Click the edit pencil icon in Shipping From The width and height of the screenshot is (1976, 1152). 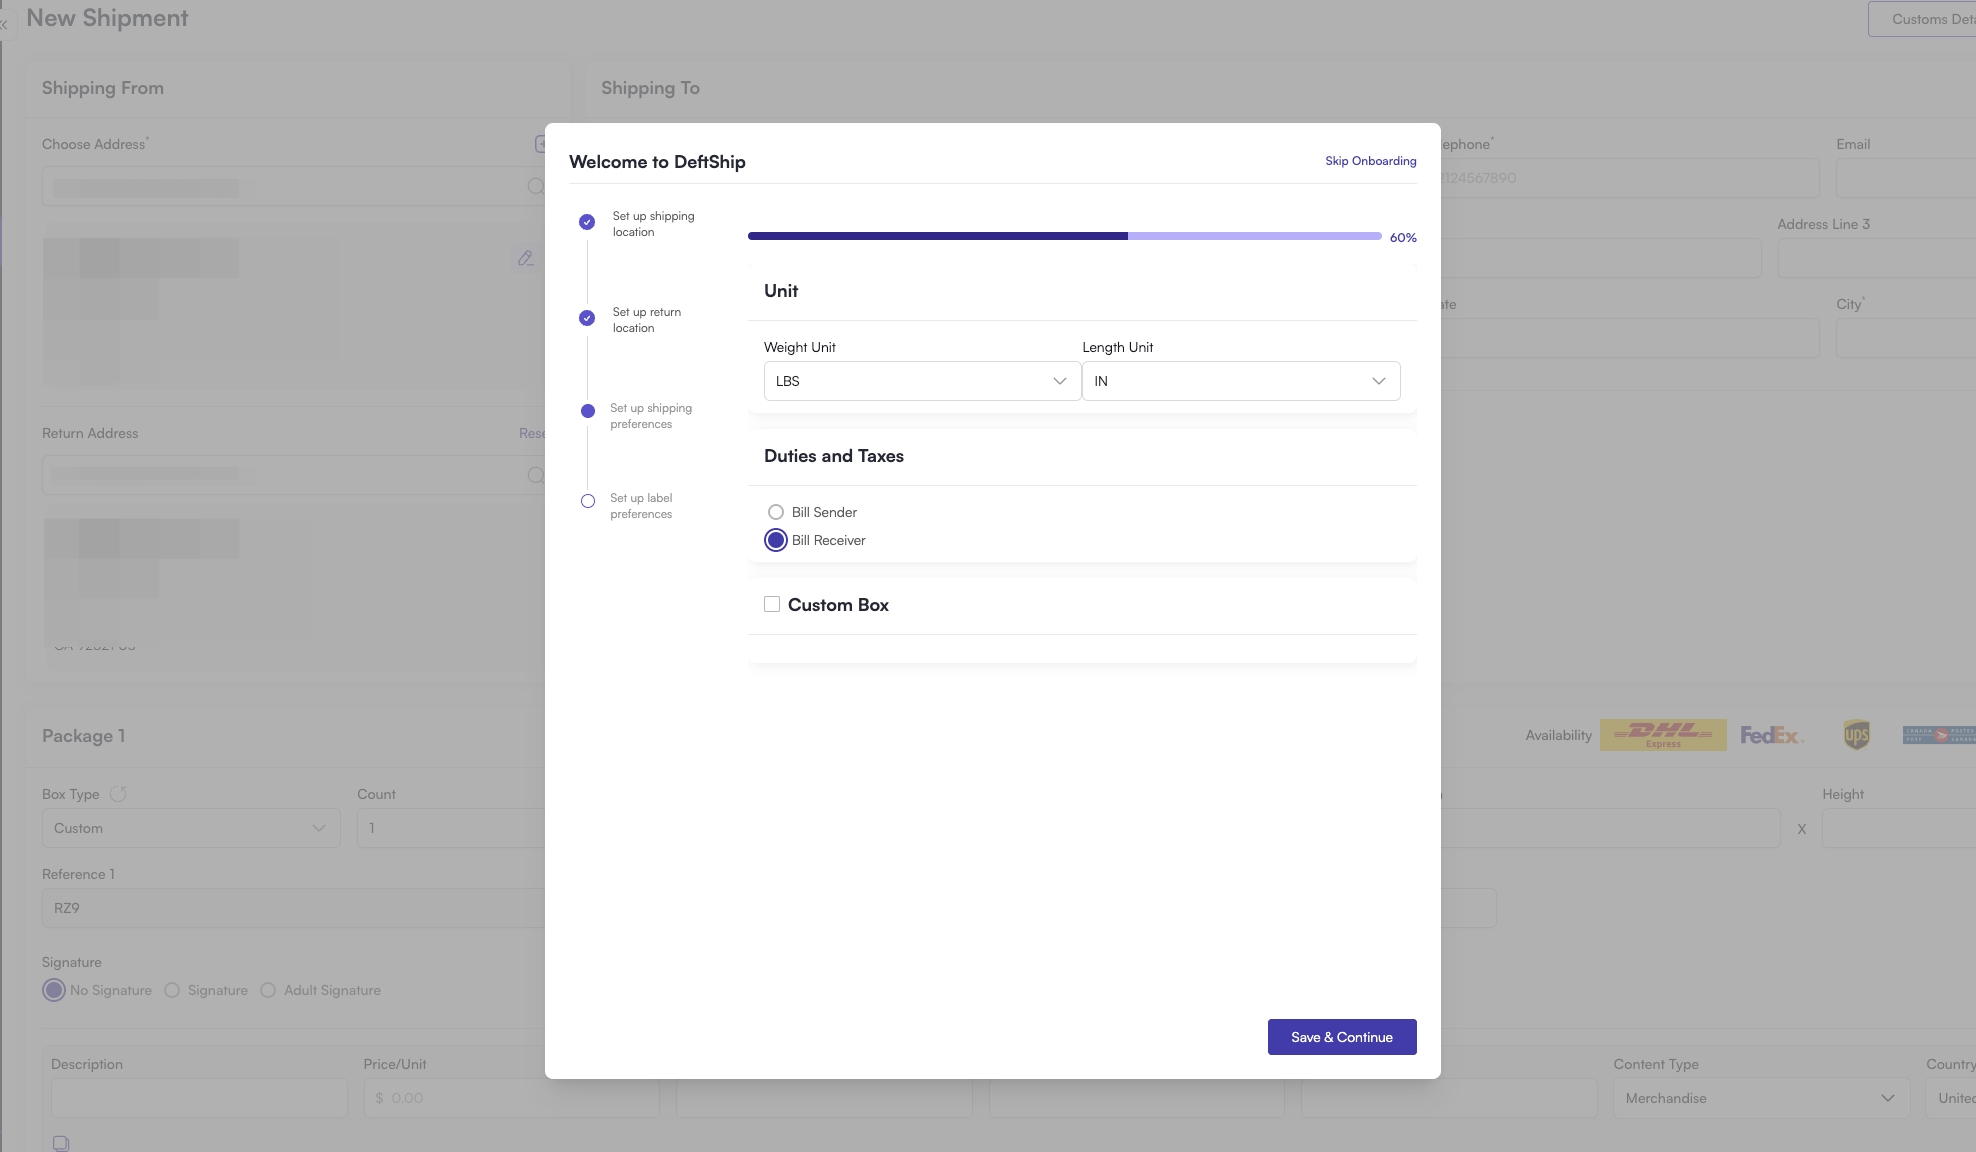[525, 258]
